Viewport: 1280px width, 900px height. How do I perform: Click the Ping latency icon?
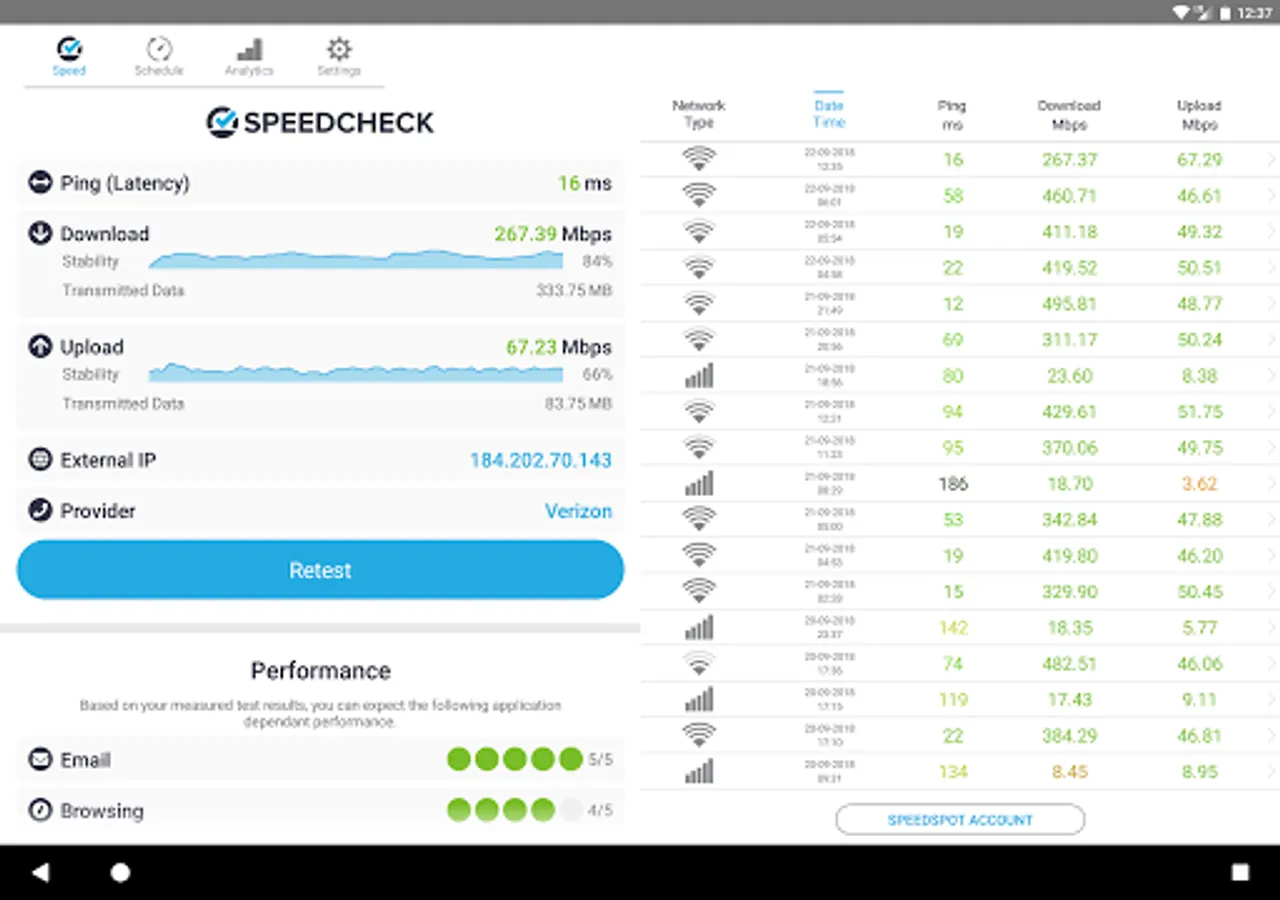[x=40, y=183]
